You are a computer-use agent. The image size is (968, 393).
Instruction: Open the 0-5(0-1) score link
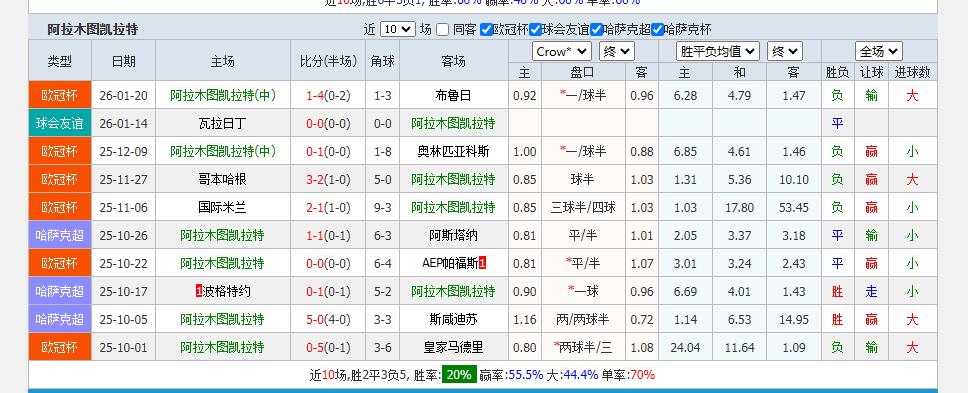pos(328,347)
